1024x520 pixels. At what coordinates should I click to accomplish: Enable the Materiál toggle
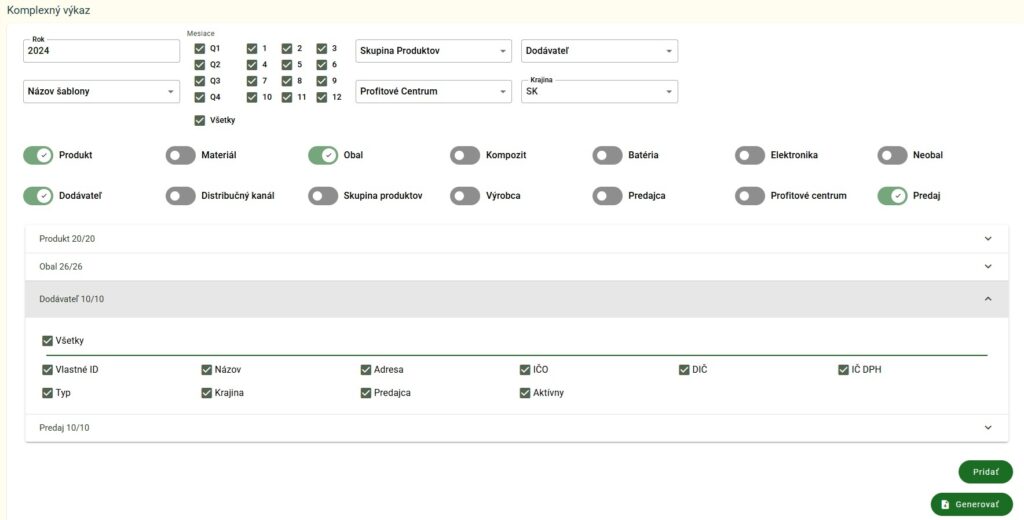(x=181, y=156)
